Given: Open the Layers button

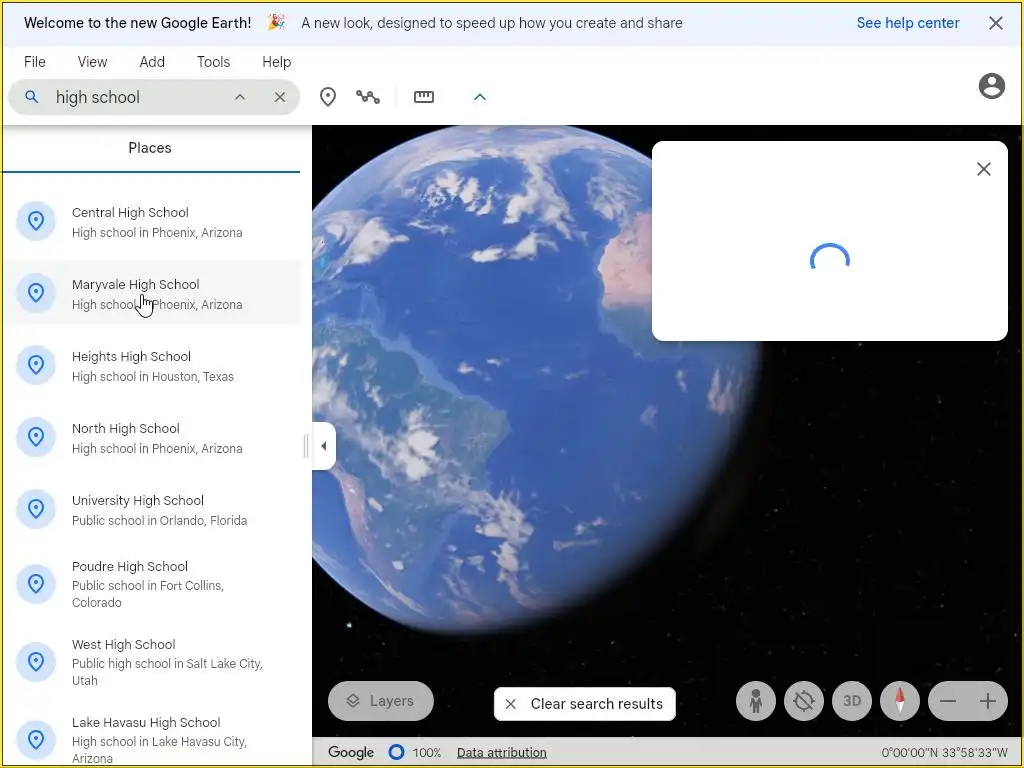Looking at the screenshot, I should (x=381, y=701).
